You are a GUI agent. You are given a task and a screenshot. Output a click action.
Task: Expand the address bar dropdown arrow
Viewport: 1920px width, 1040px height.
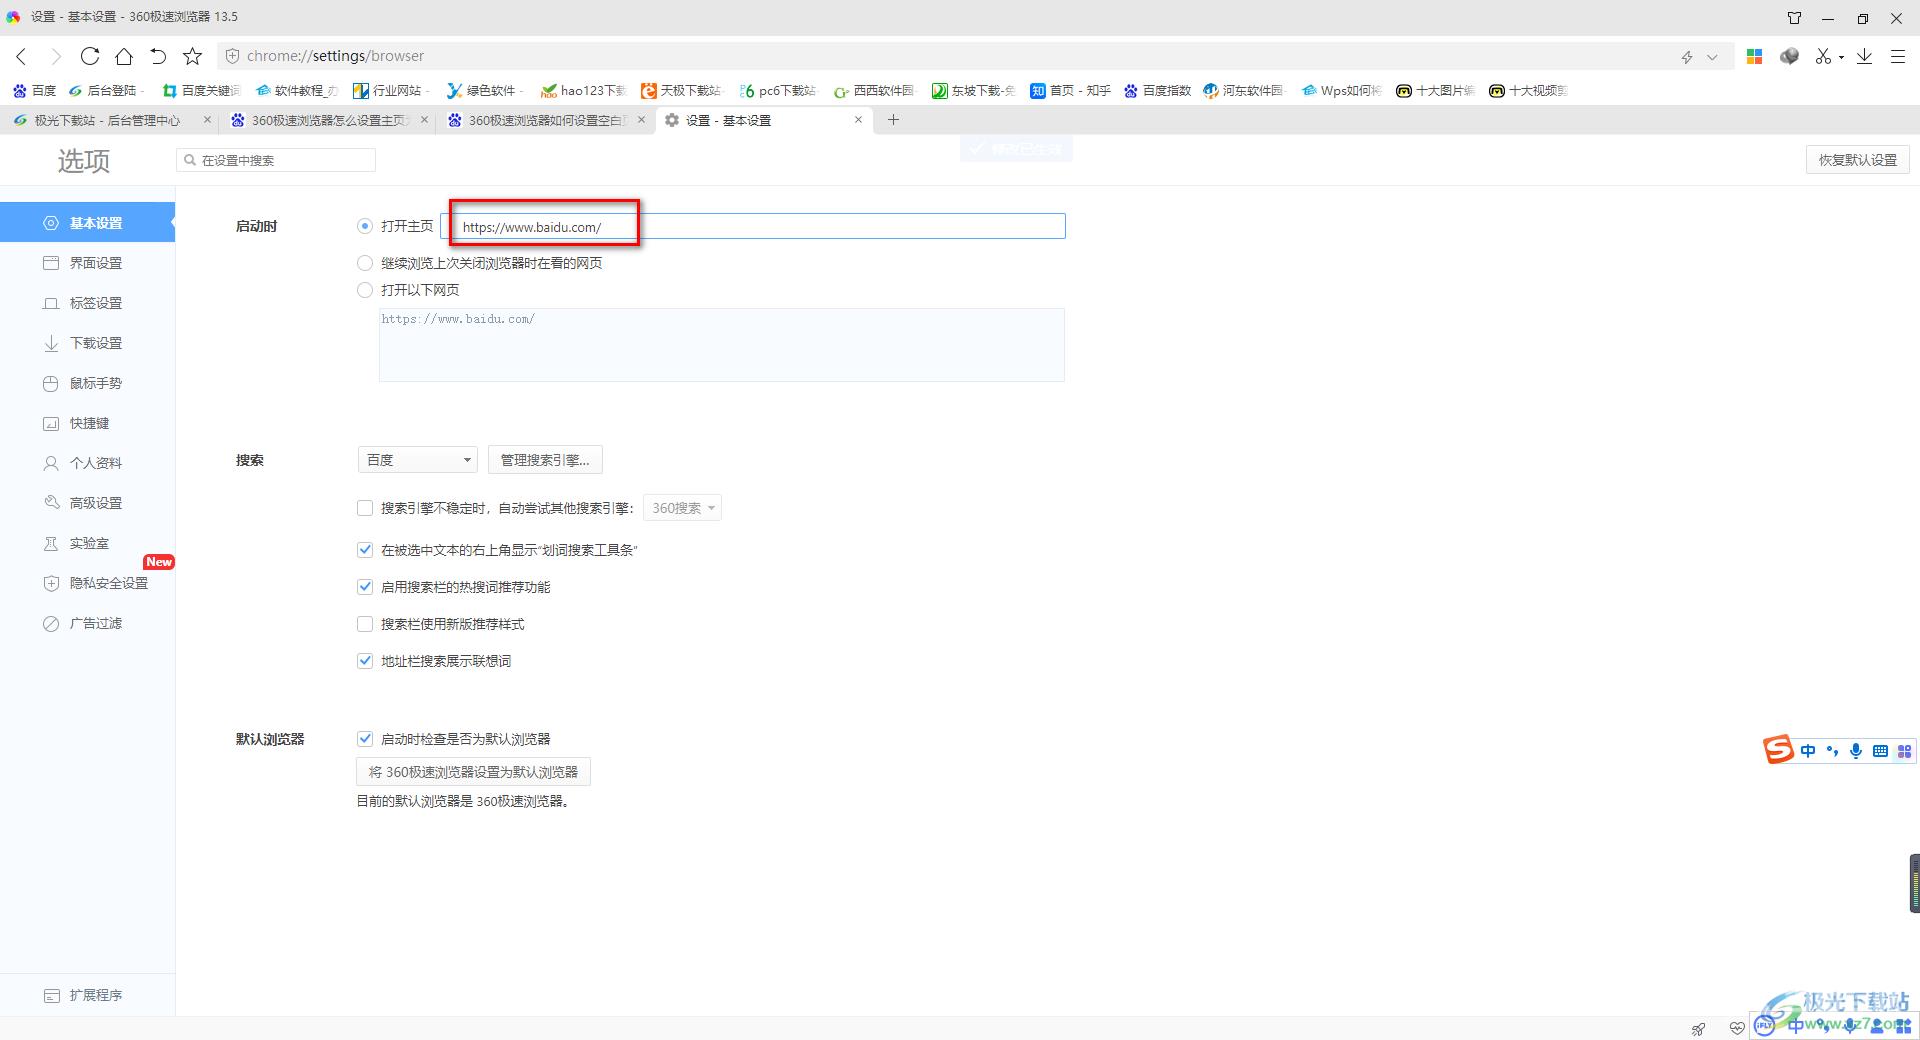(1712, 57)
